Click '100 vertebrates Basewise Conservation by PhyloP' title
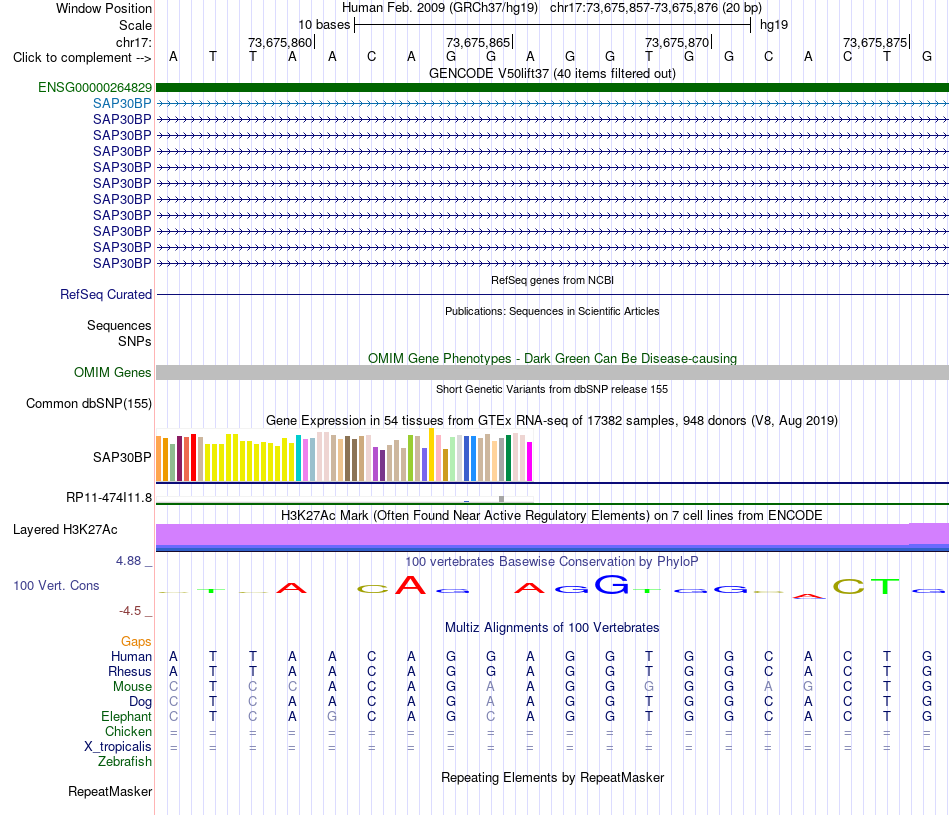The image size is (950, 815). click(x=552, y=561)
